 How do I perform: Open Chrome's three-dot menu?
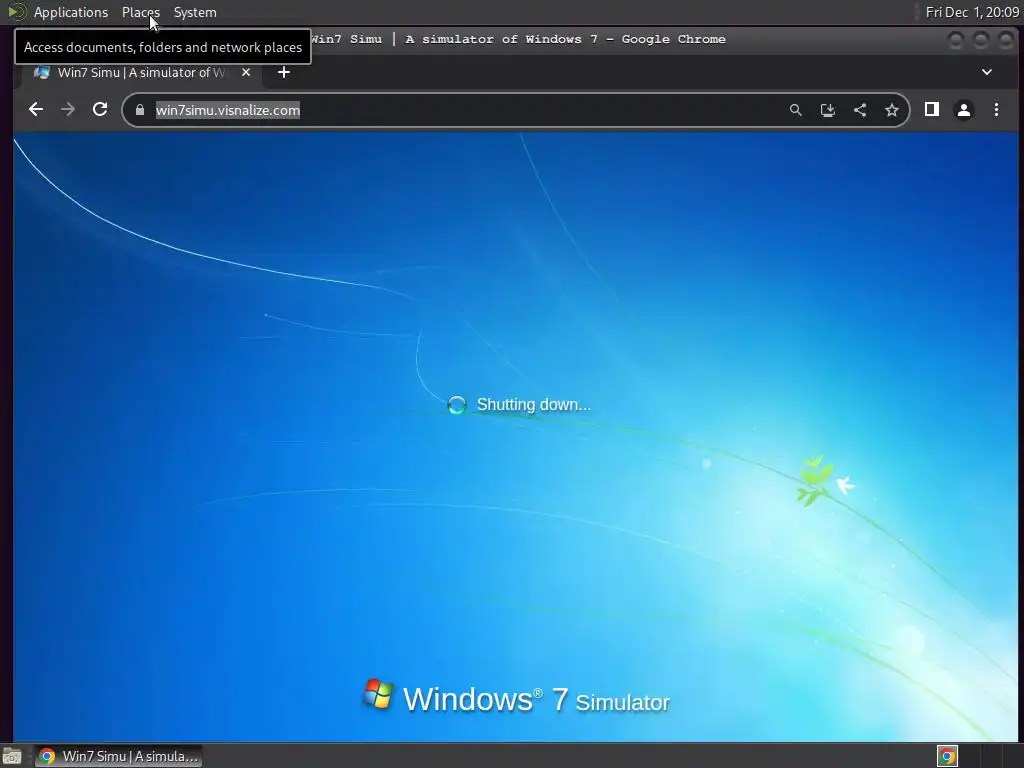(997, 110)
